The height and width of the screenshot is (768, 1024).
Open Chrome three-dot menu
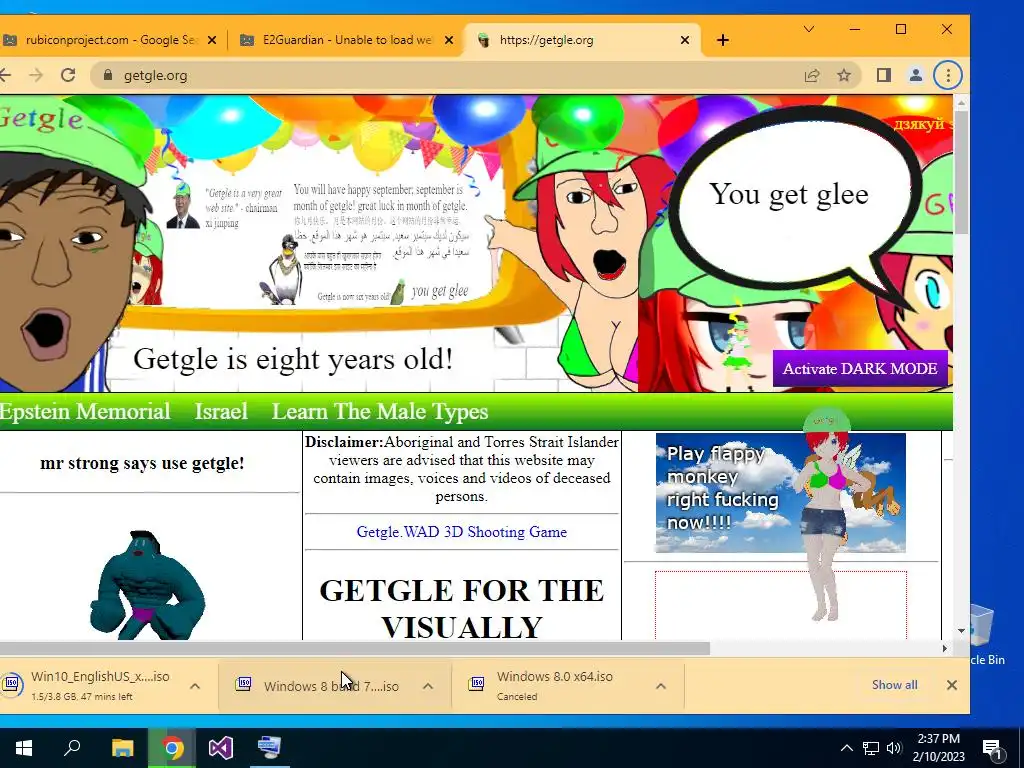(x=948, y=75)
